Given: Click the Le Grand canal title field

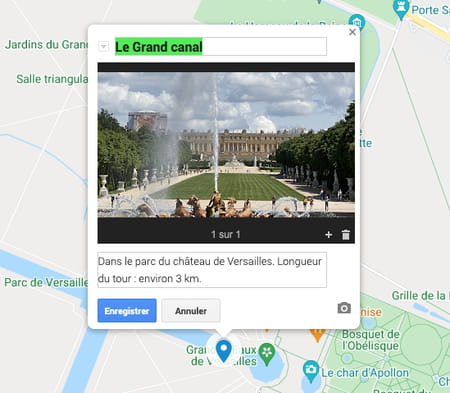Looking at the screenshot, I should (x=221, y=46).
